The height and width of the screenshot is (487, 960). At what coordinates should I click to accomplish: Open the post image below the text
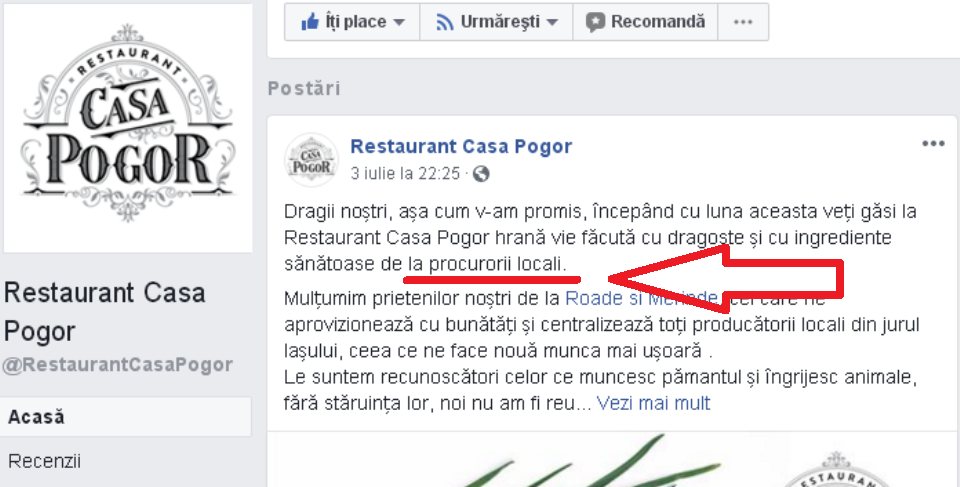[613, 459]
